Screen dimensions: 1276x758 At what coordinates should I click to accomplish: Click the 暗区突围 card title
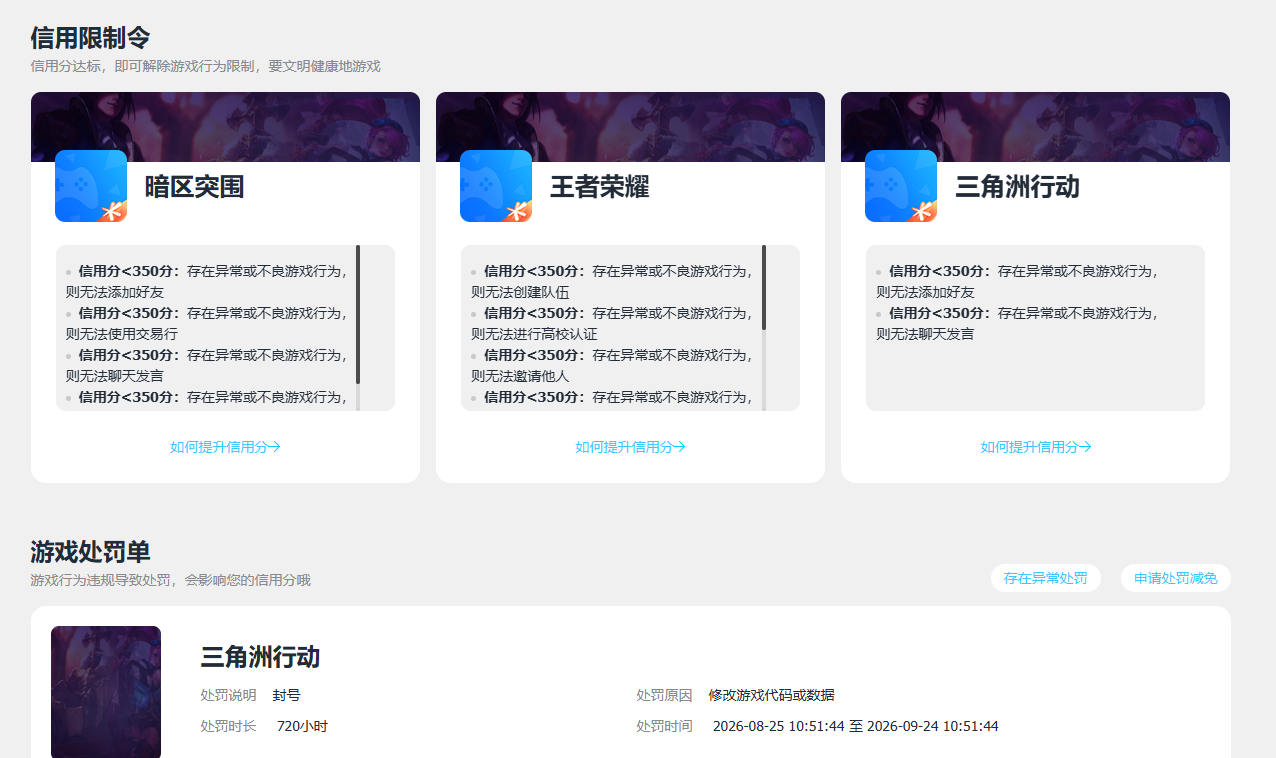click(194, 187)
